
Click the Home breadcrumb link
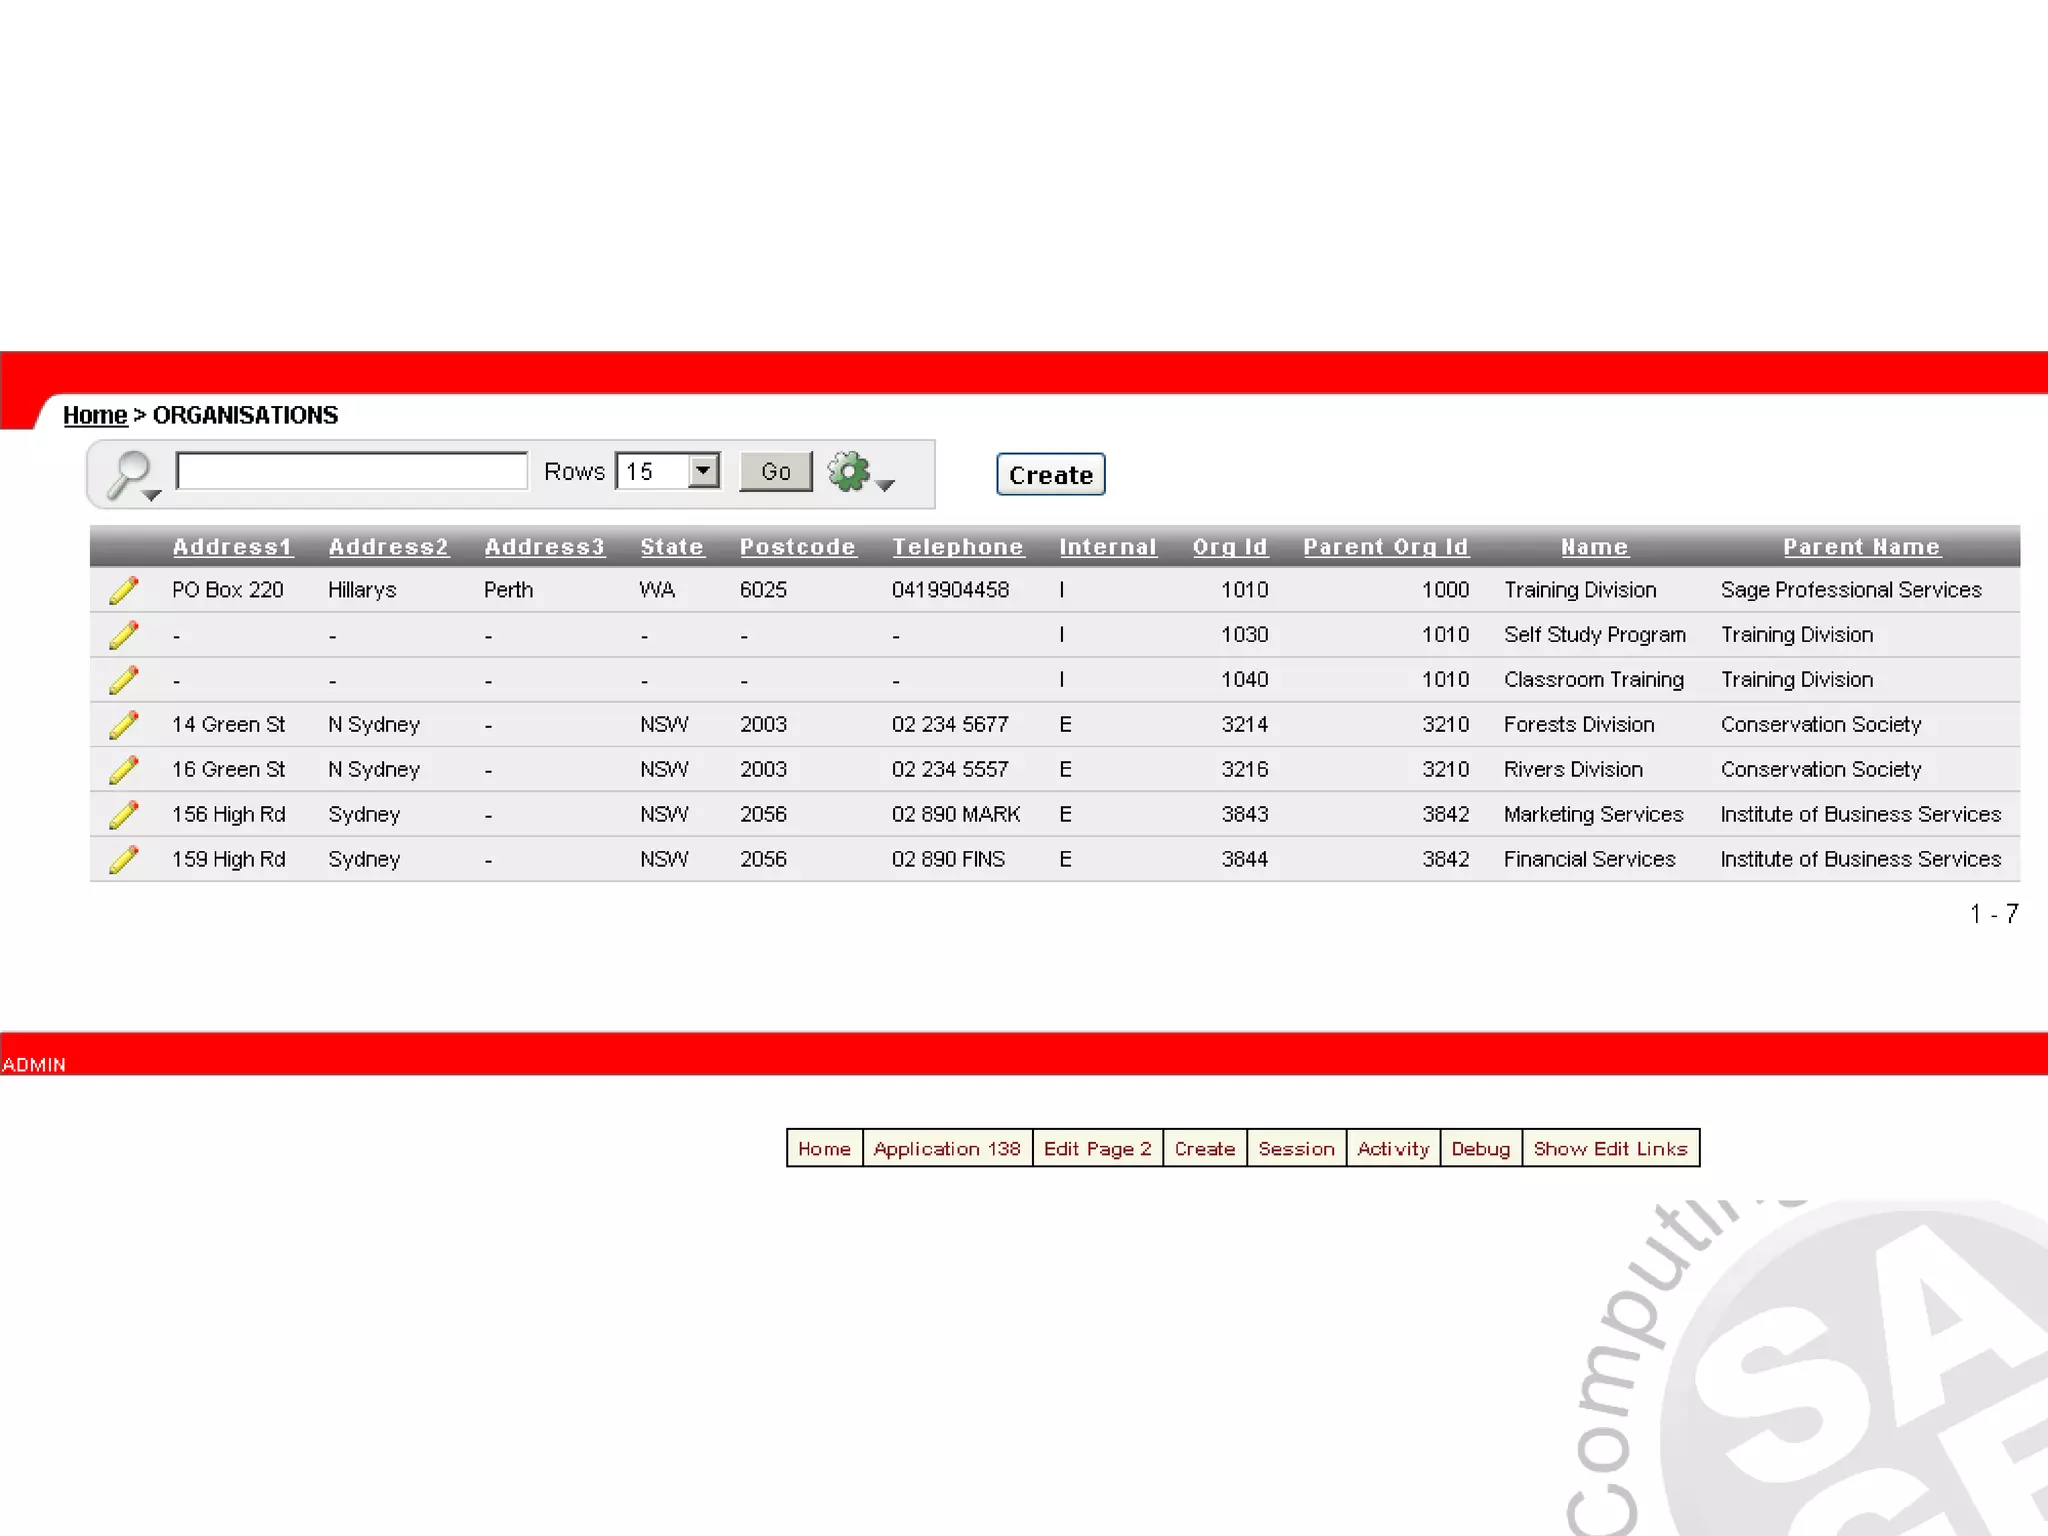(95, 415)
